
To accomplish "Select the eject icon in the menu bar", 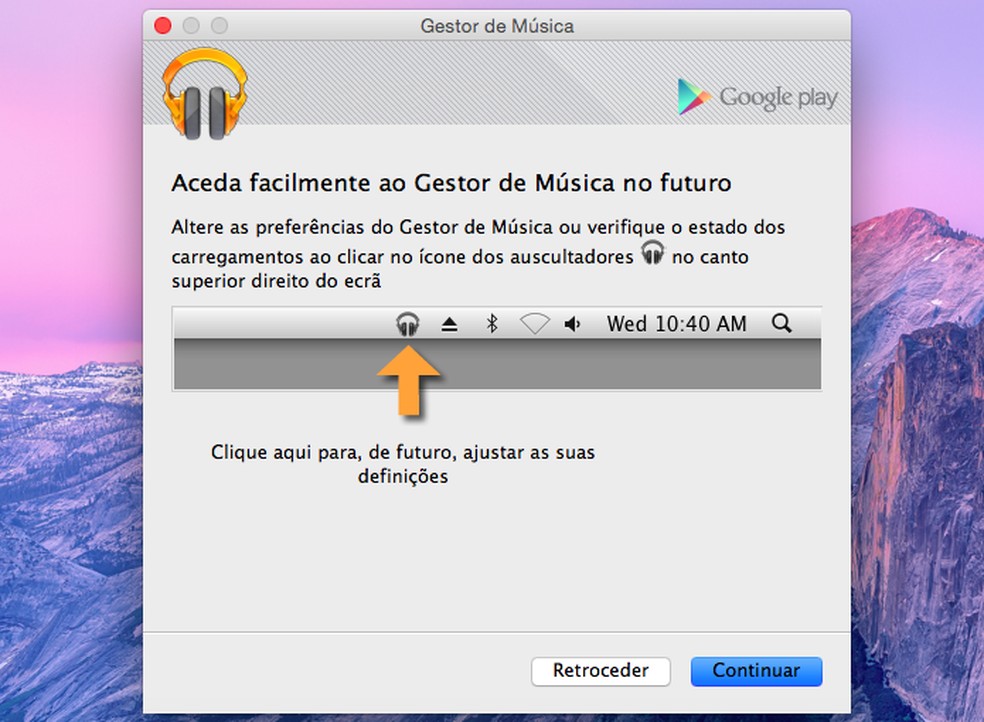I will click(450, 322).
